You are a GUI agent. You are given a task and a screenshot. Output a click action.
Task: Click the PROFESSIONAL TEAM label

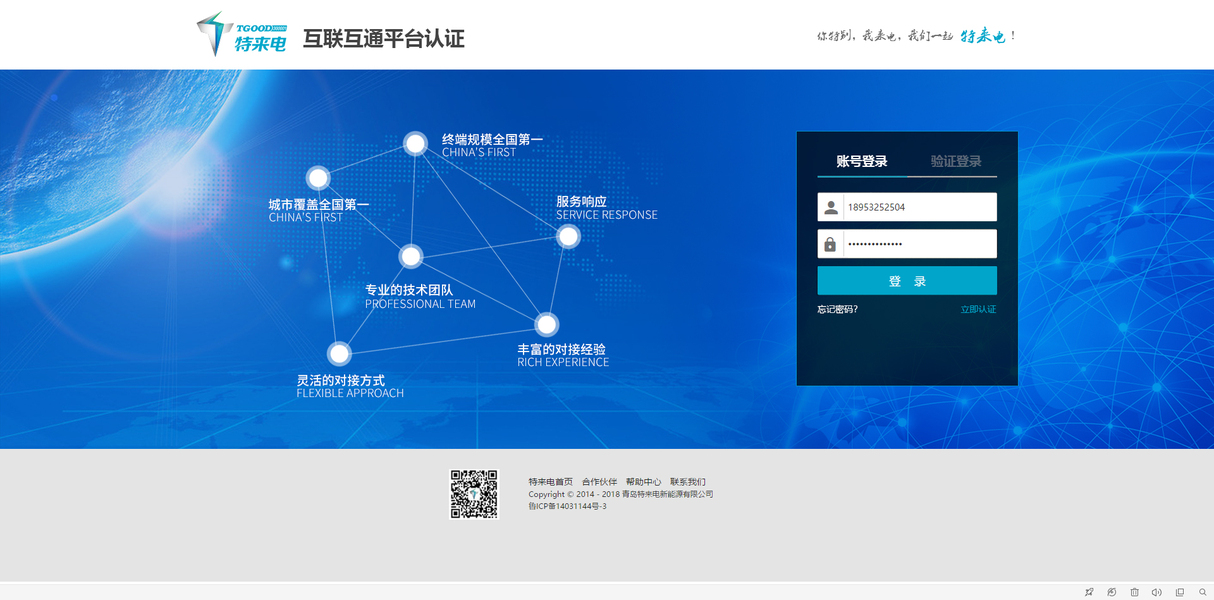[420, 304]
